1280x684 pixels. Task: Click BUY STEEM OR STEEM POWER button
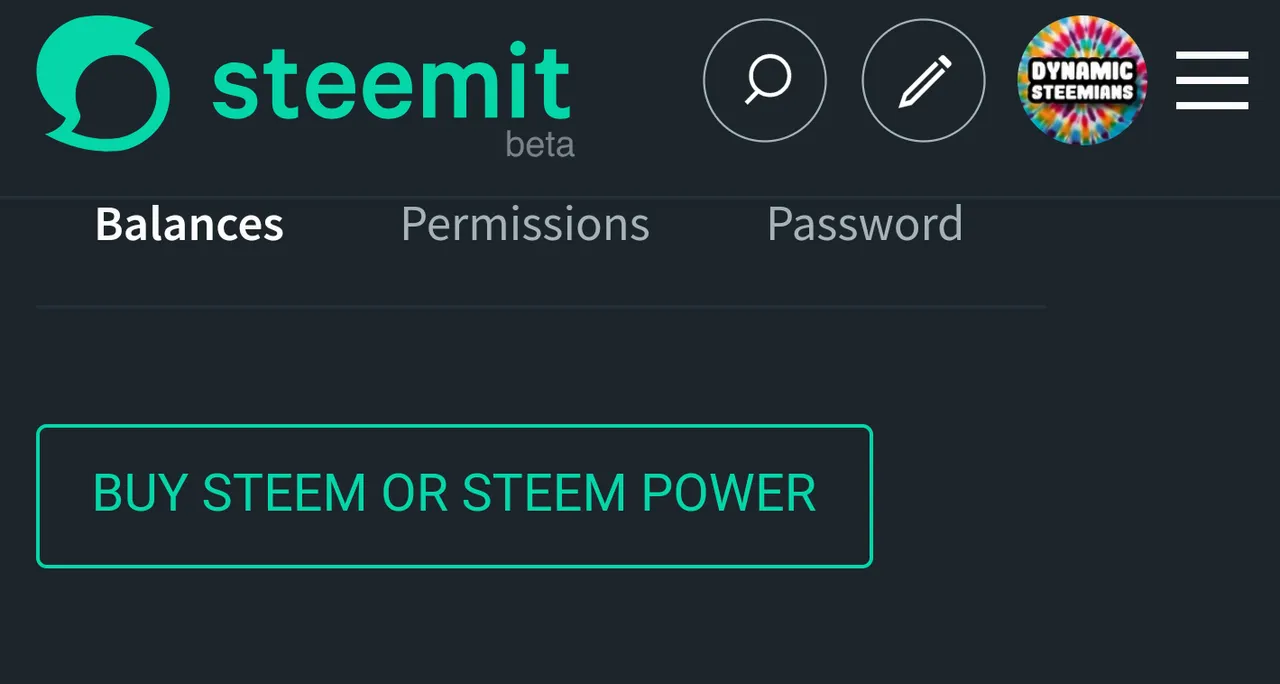[454, 496]
